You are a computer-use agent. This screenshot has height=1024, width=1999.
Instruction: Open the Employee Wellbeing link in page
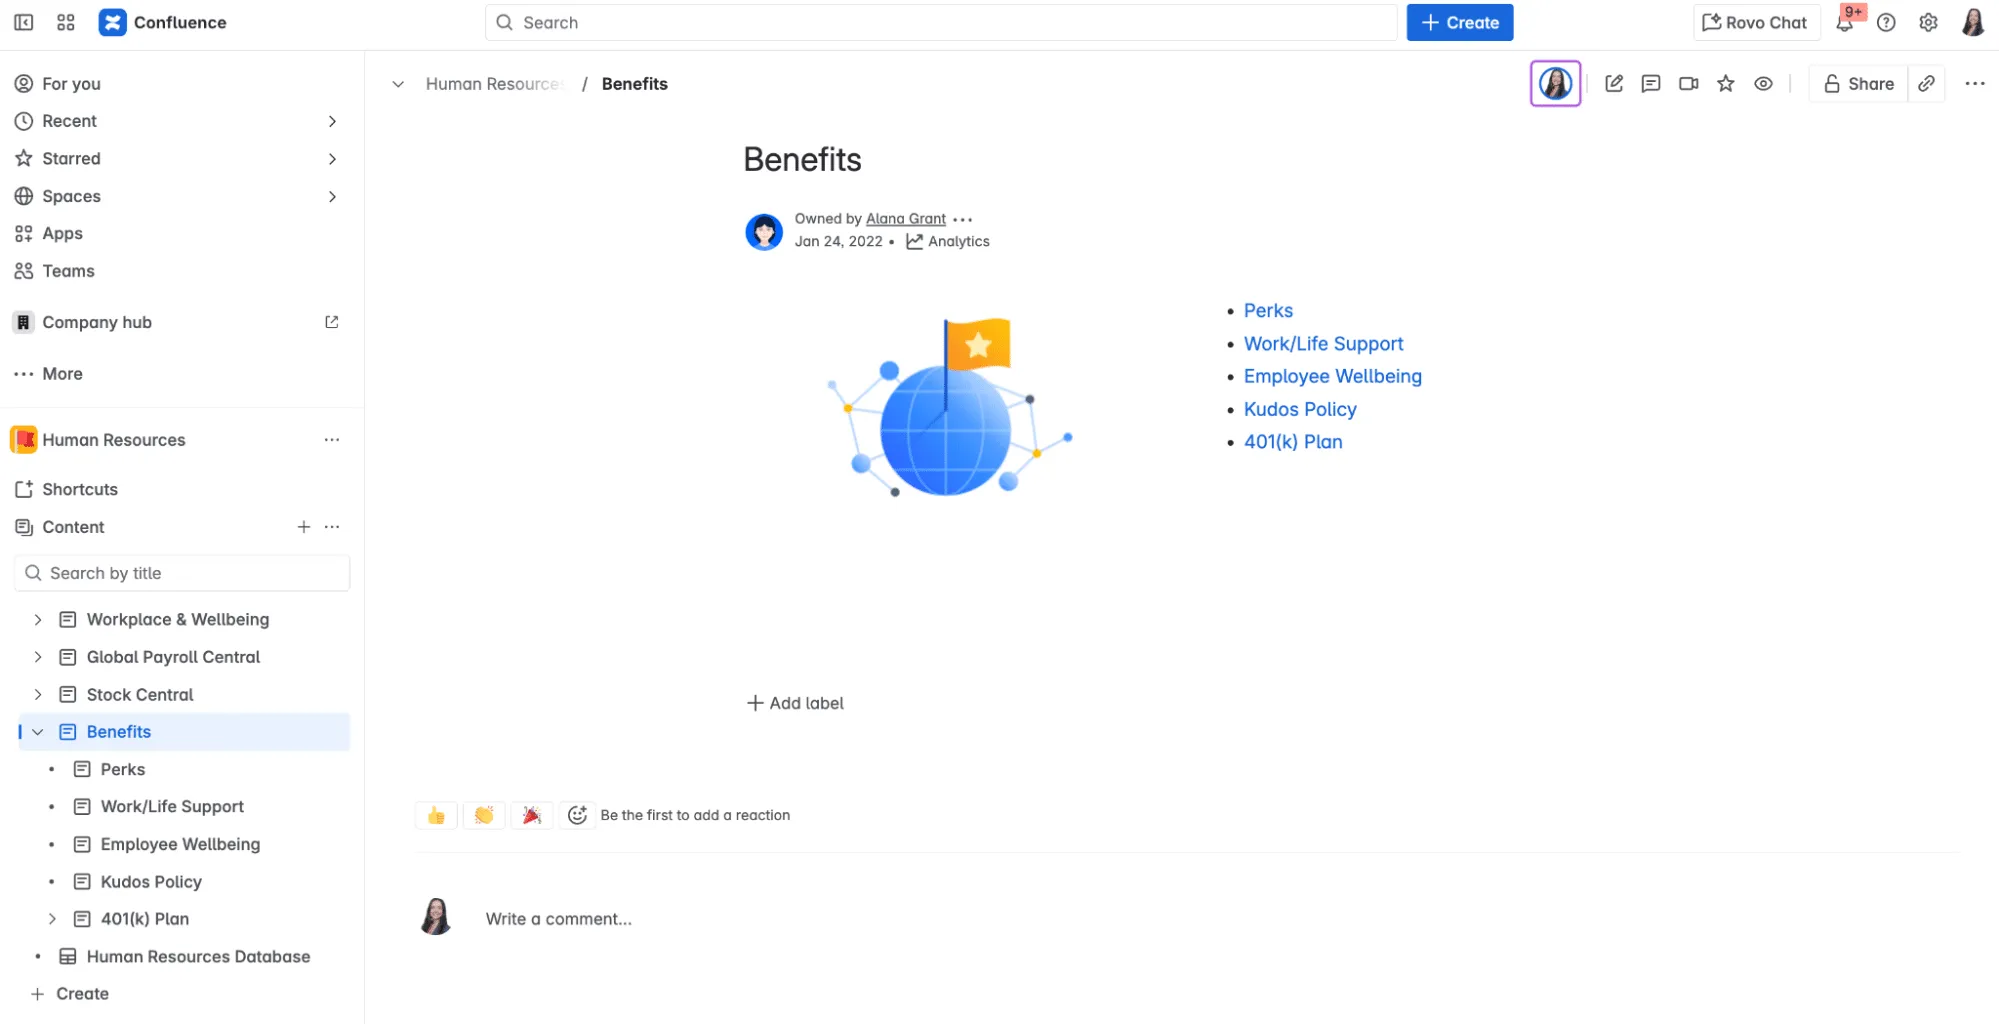(1332, 376)
